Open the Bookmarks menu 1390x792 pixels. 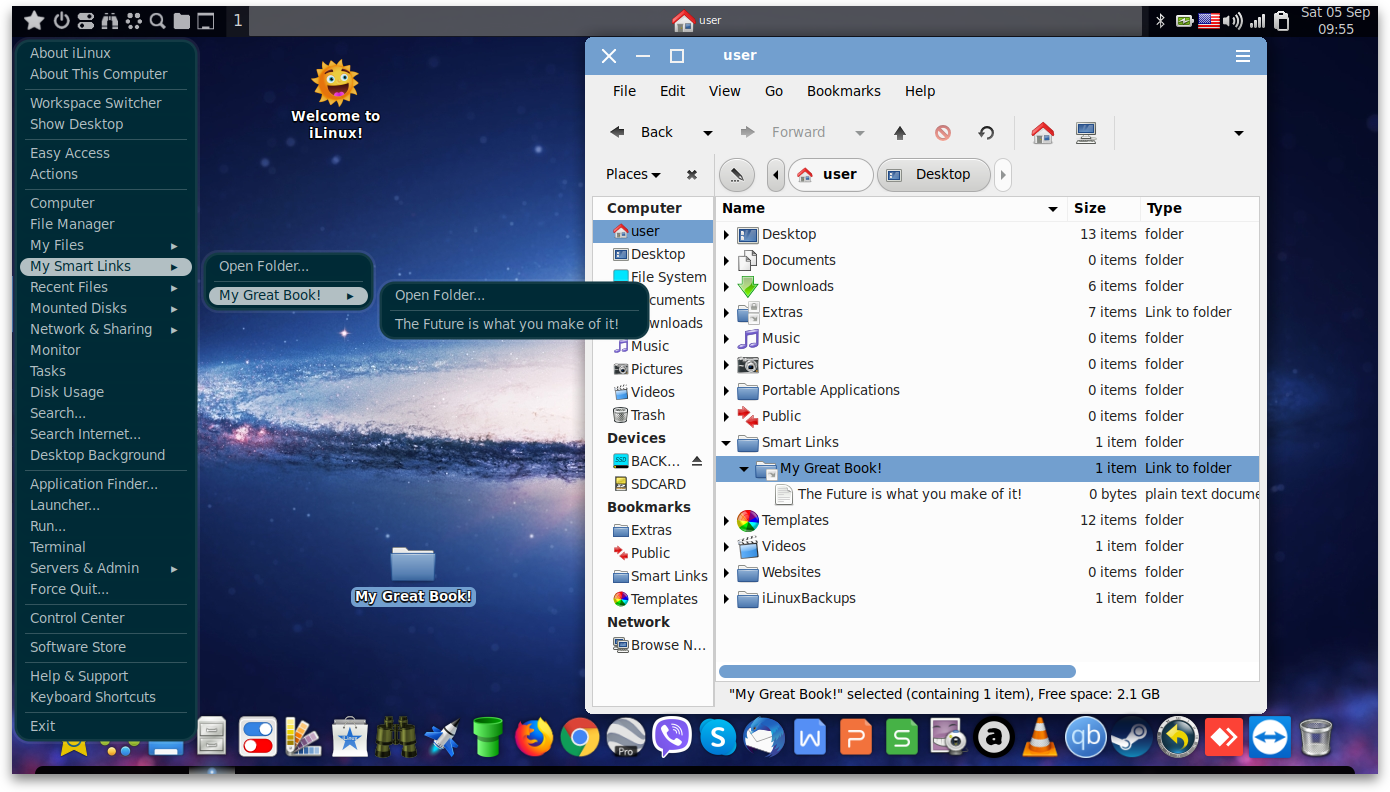(844, 91)
